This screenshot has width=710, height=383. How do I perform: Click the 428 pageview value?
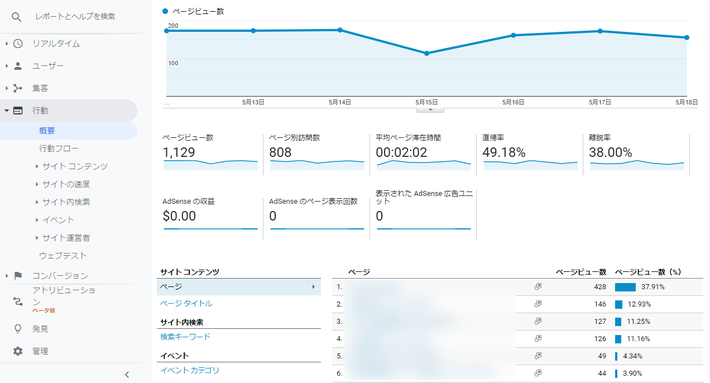600,287
